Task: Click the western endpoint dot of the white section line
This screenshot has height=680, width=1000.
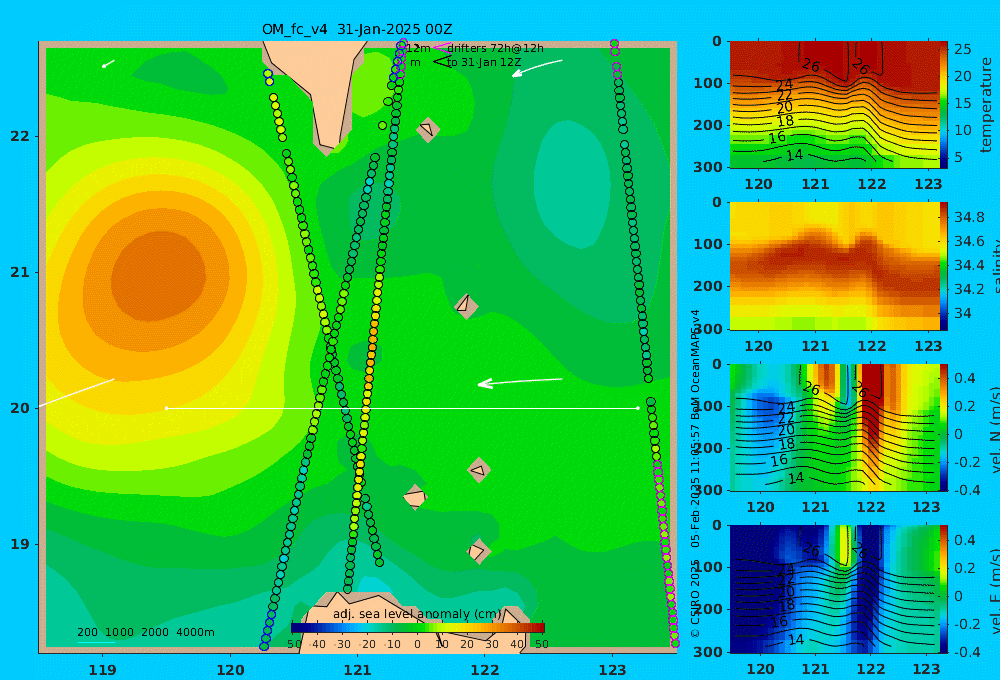Action: click(166, 408)
